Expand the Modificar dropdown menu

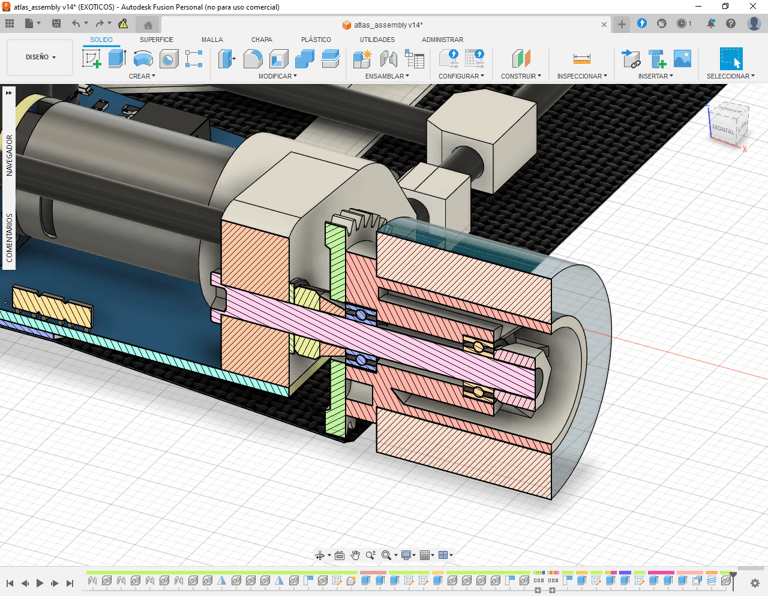(277, 76)
